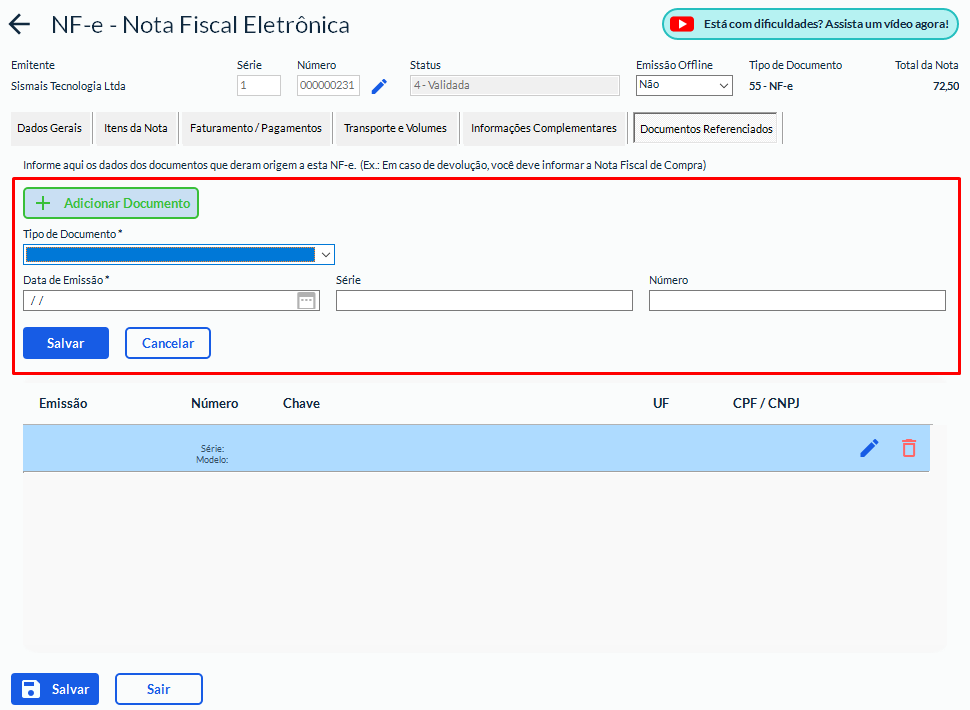
Task: Select the Transporte e Volumes tab
Action: tap(395, 129)
